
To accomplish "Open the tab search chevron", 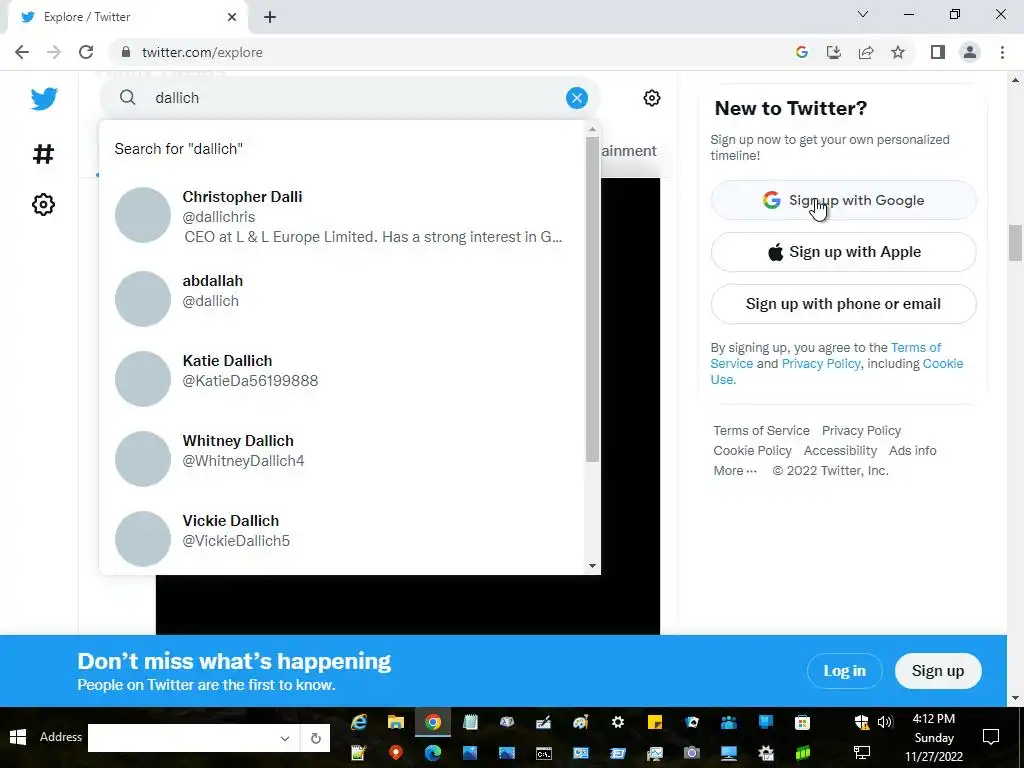I will pyautogui.click(x=863, y=14).
